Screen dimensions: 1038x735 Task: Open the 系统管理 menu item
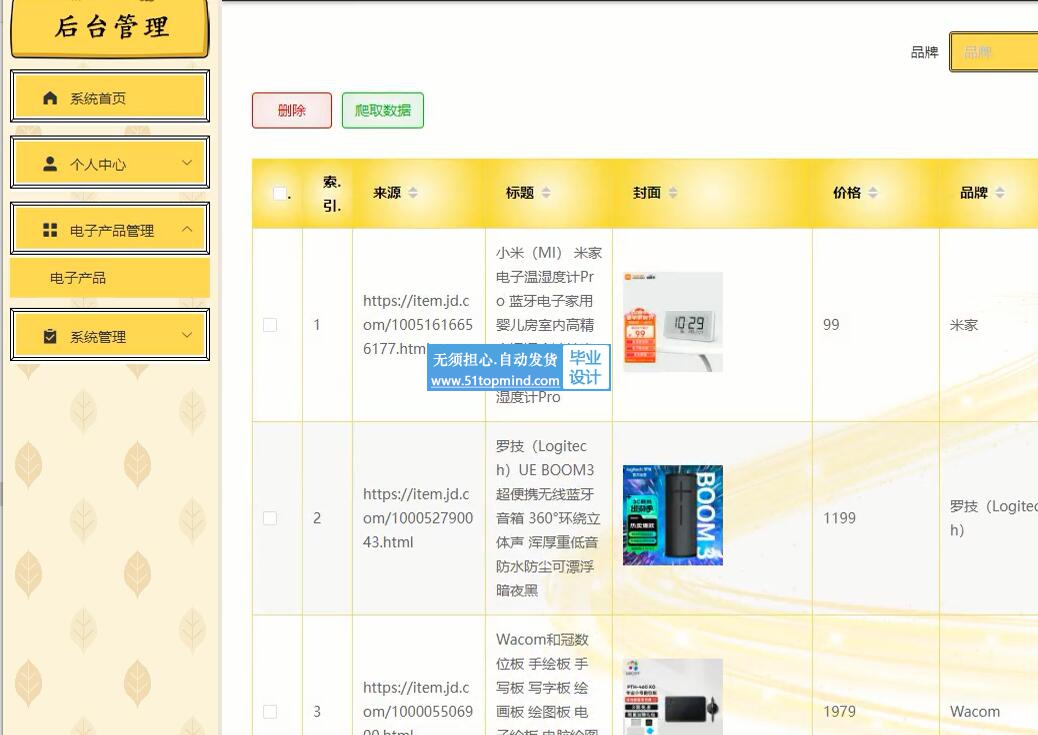point(110,335)
